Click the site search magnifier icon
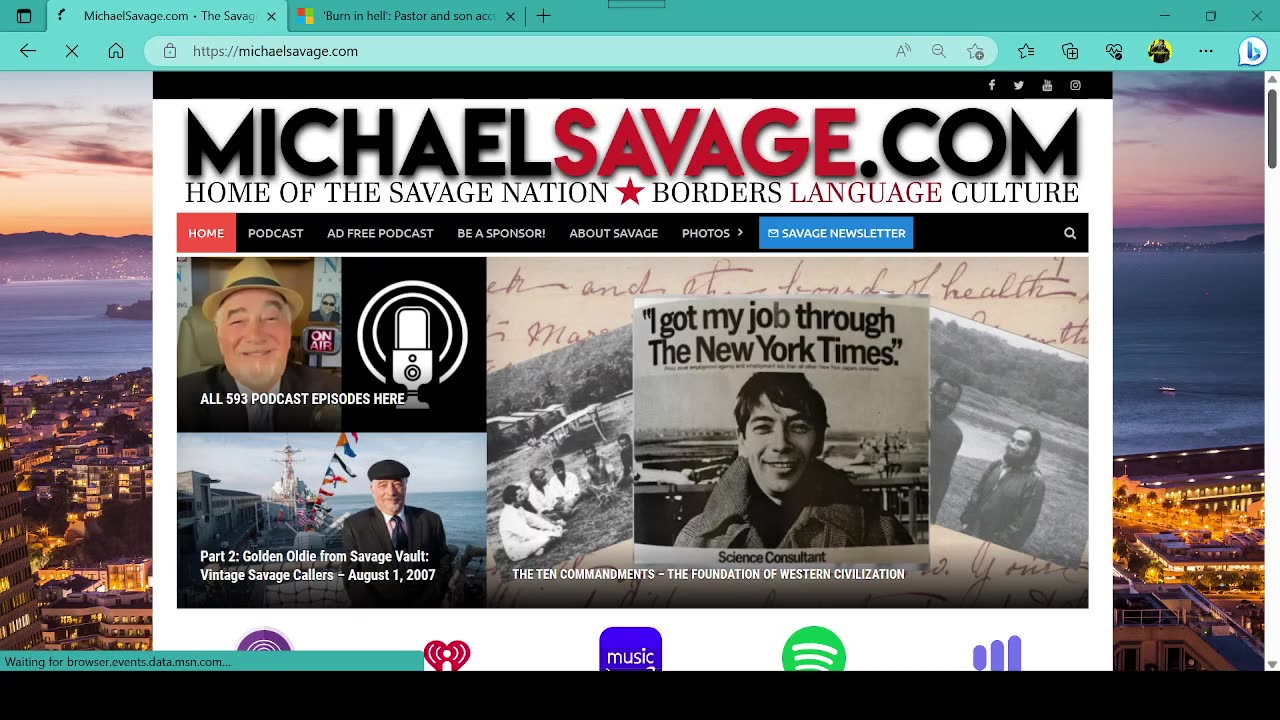 [x=1070, y=233]
